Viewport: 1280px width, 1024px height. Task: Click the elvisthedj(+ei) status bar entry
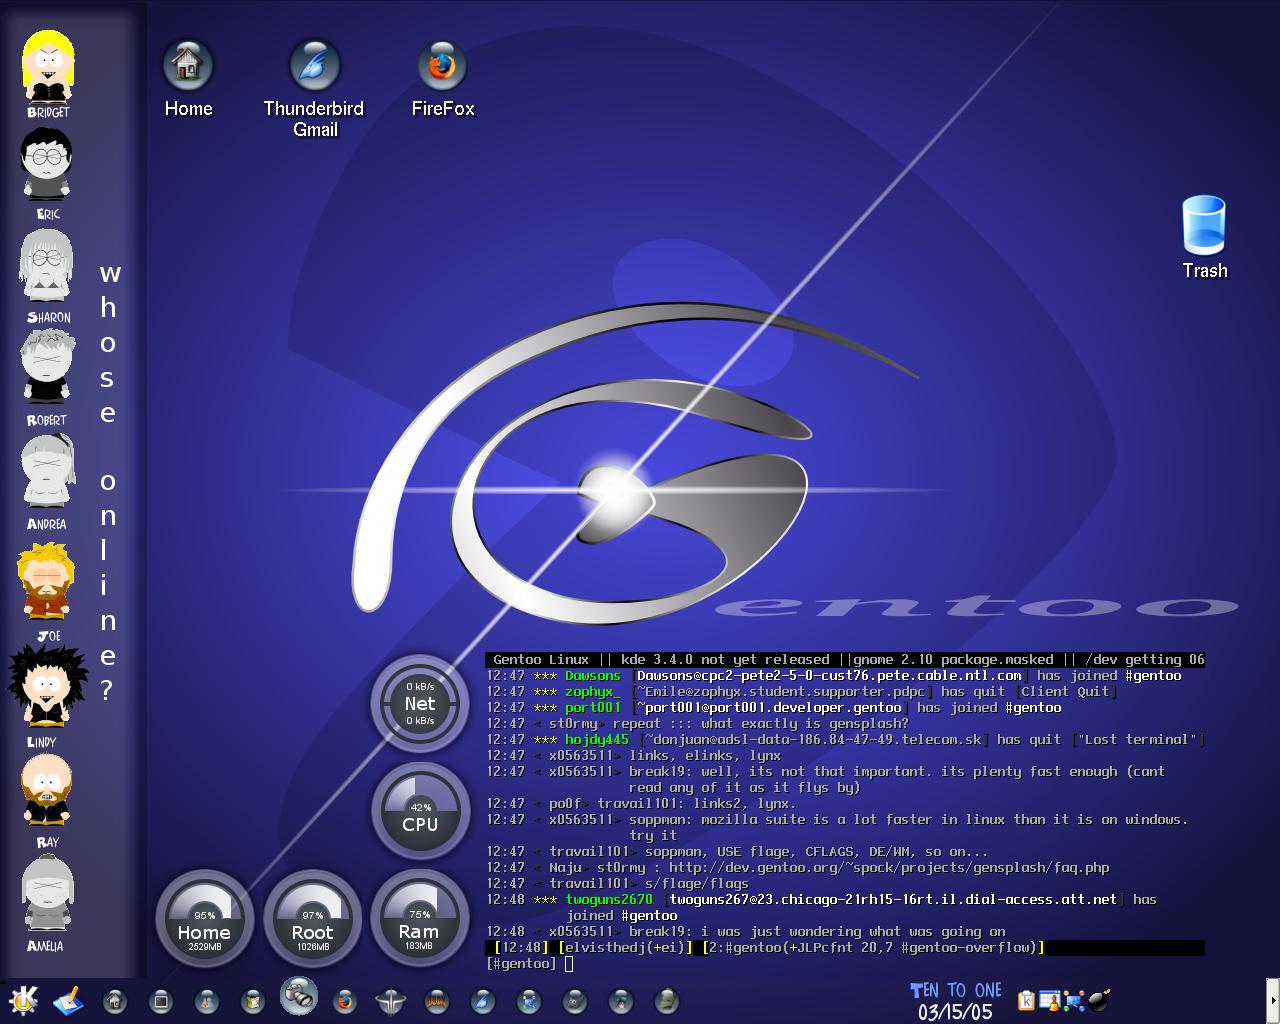click(x=625, y=948)
